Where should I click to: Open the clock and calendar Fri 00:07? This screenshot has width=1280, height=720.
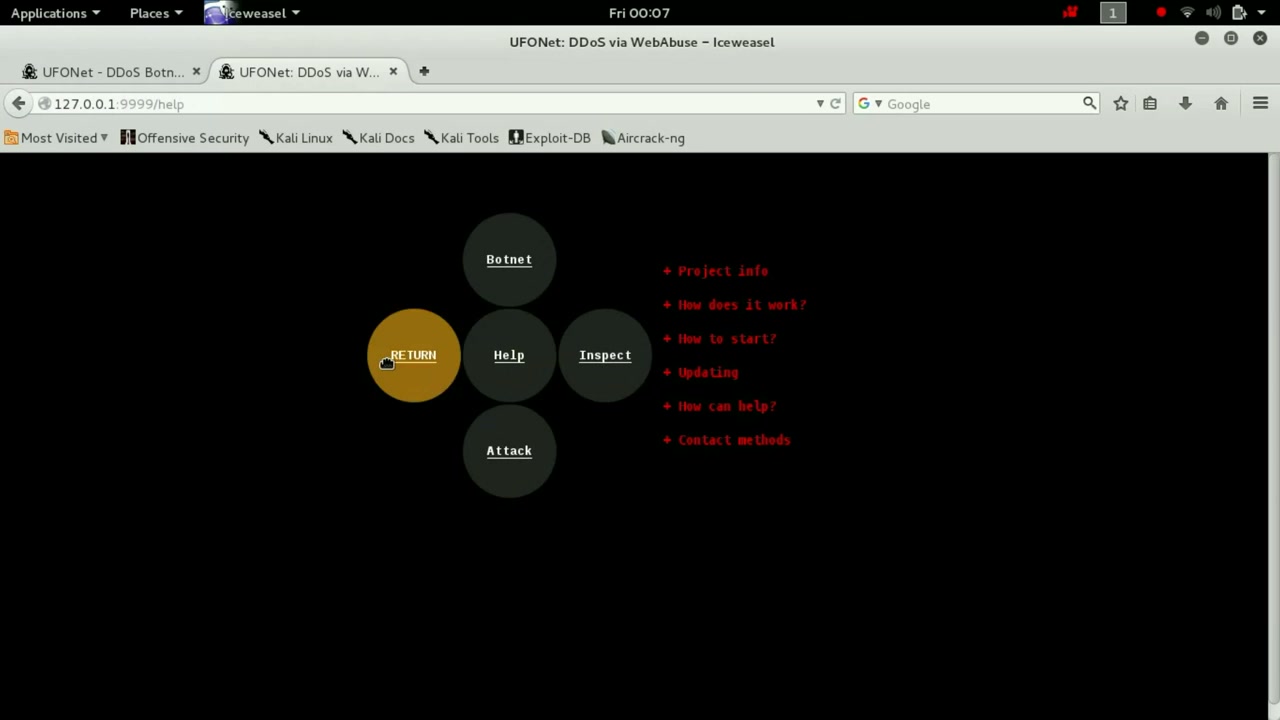pyautogui.click(x=639, y=13)
